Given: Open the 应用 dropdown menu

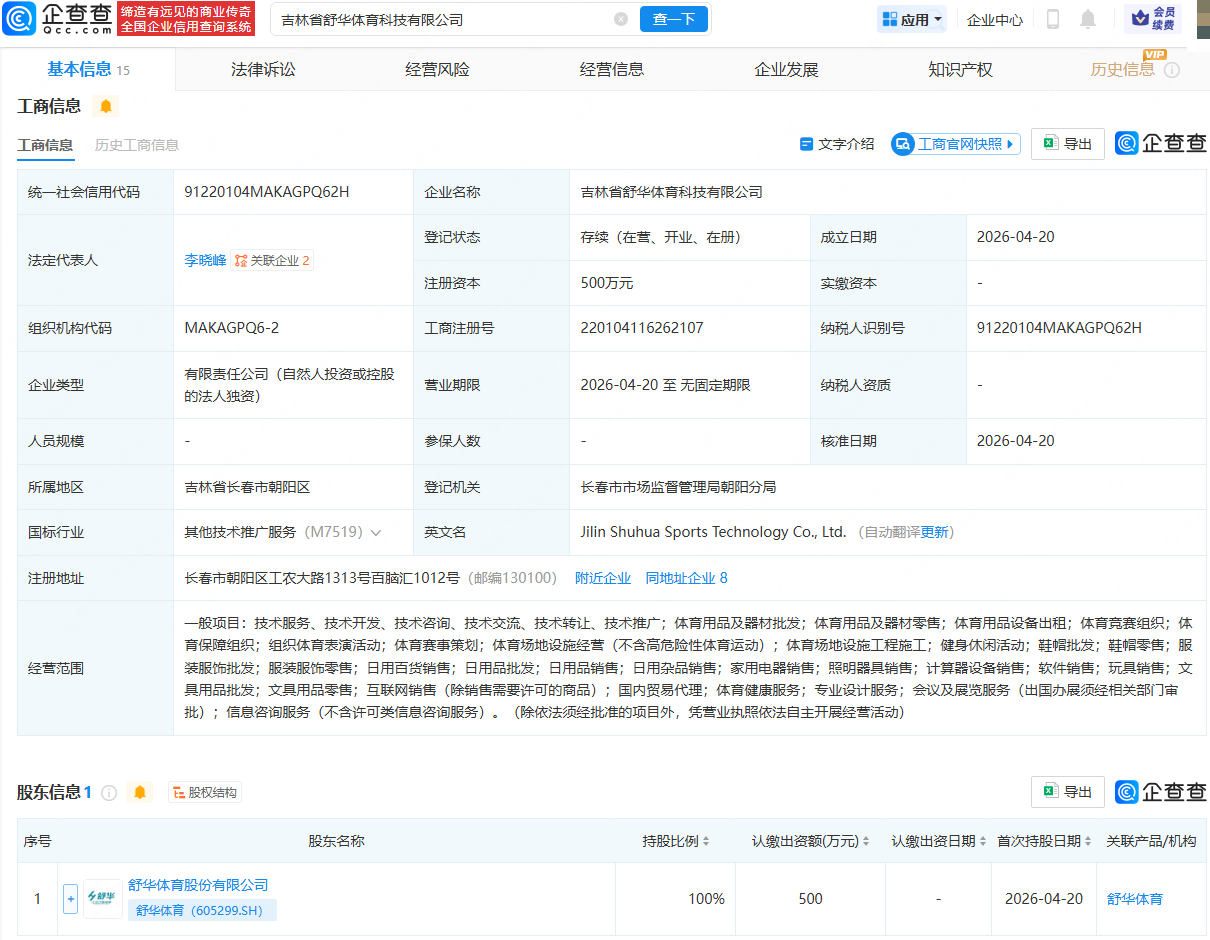Looking at the screenshot, I should pos(911,19).
